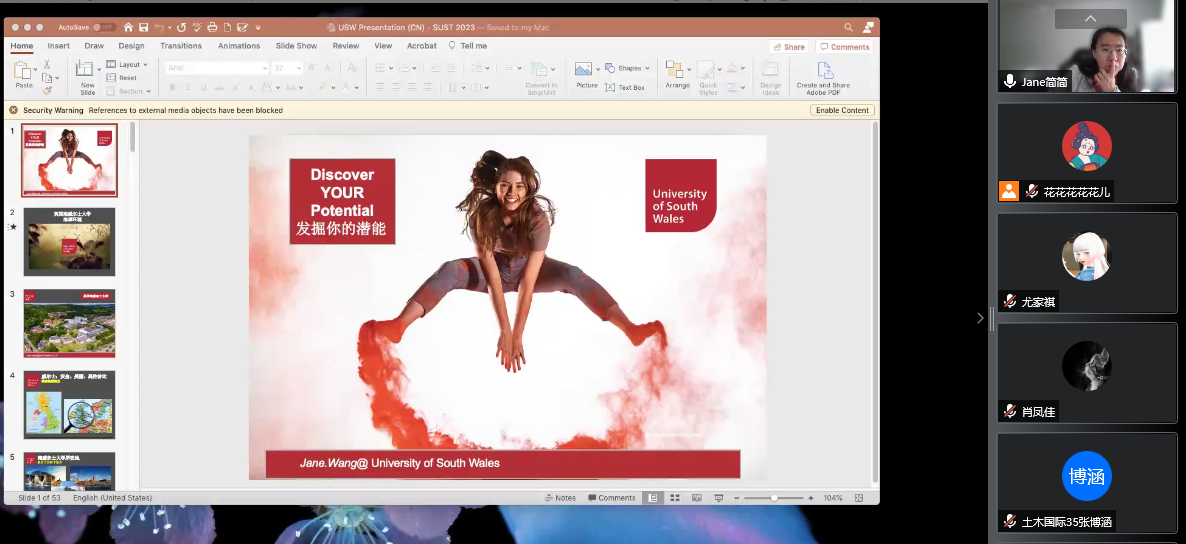Open the font name combo box
This screenshot has height=544, width=1186.
[x=217, y=68]
